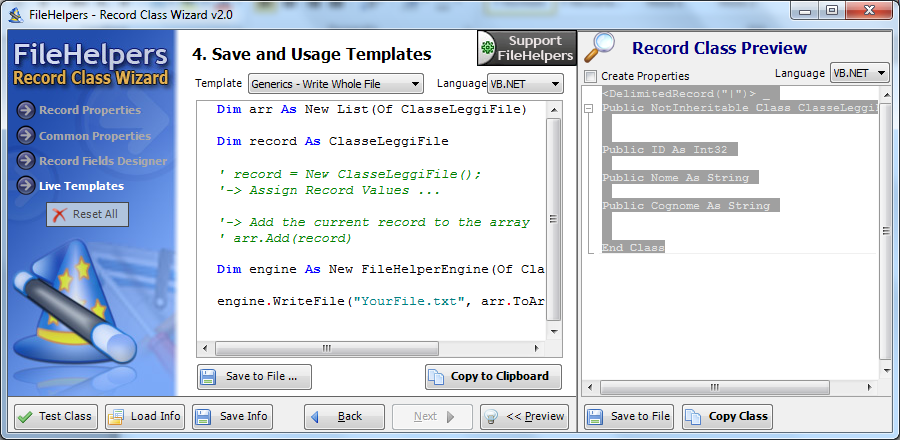Enable the Create Properties checkbox

590,76
